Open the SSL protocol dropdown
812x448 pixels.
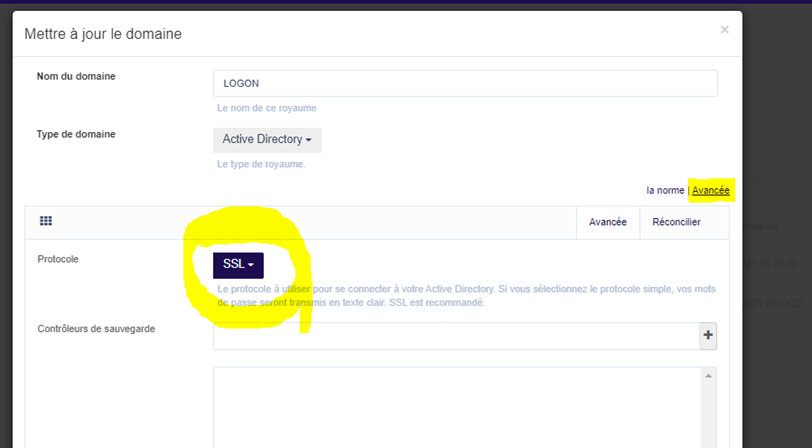click(238, 265)
